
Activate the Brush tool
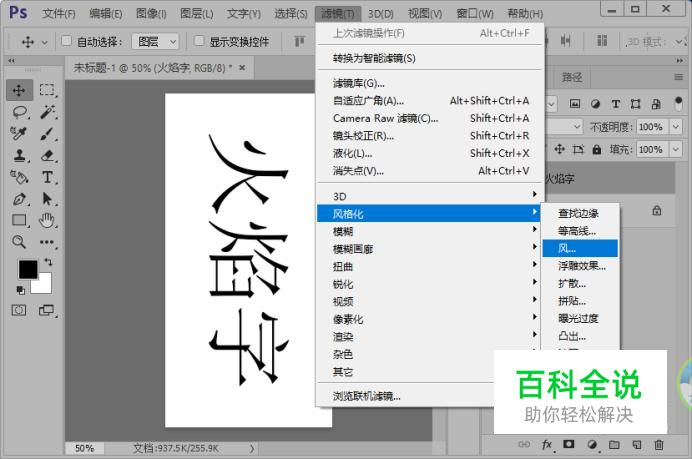(47, 133)
